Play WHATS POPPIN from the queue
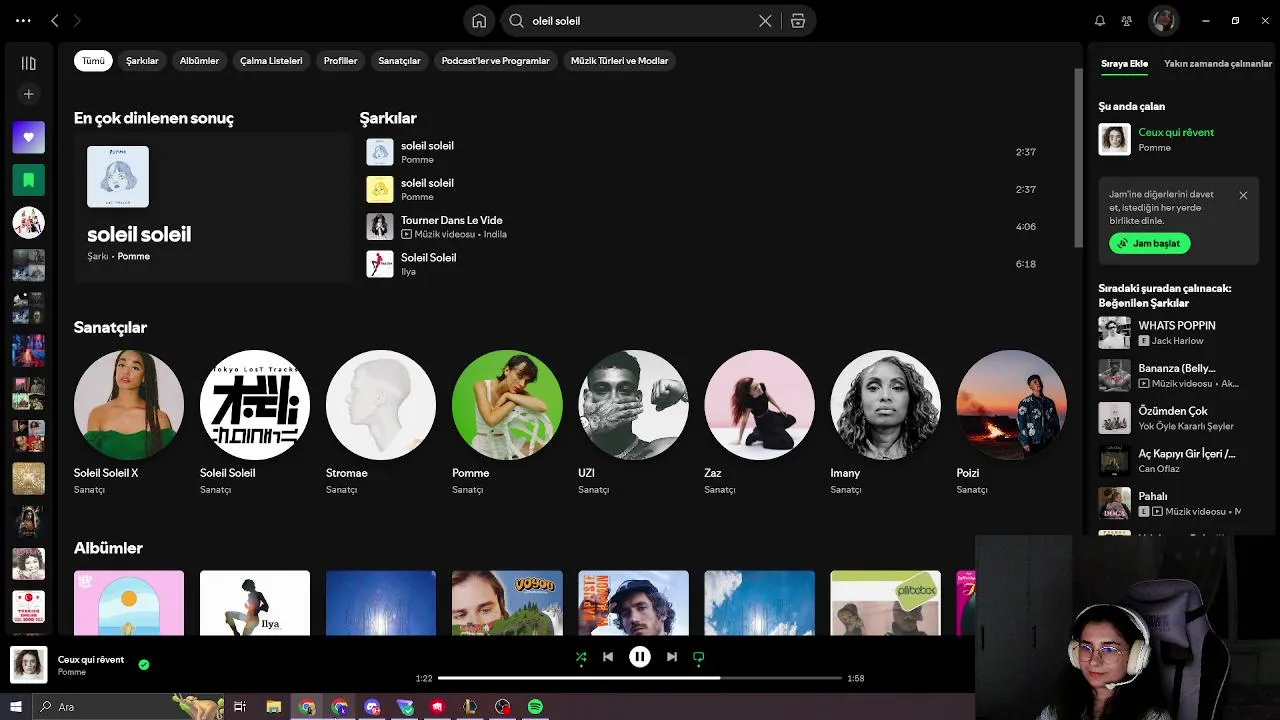The height and width of the screenshot is (720, 1280). (x=1178, y=333)
